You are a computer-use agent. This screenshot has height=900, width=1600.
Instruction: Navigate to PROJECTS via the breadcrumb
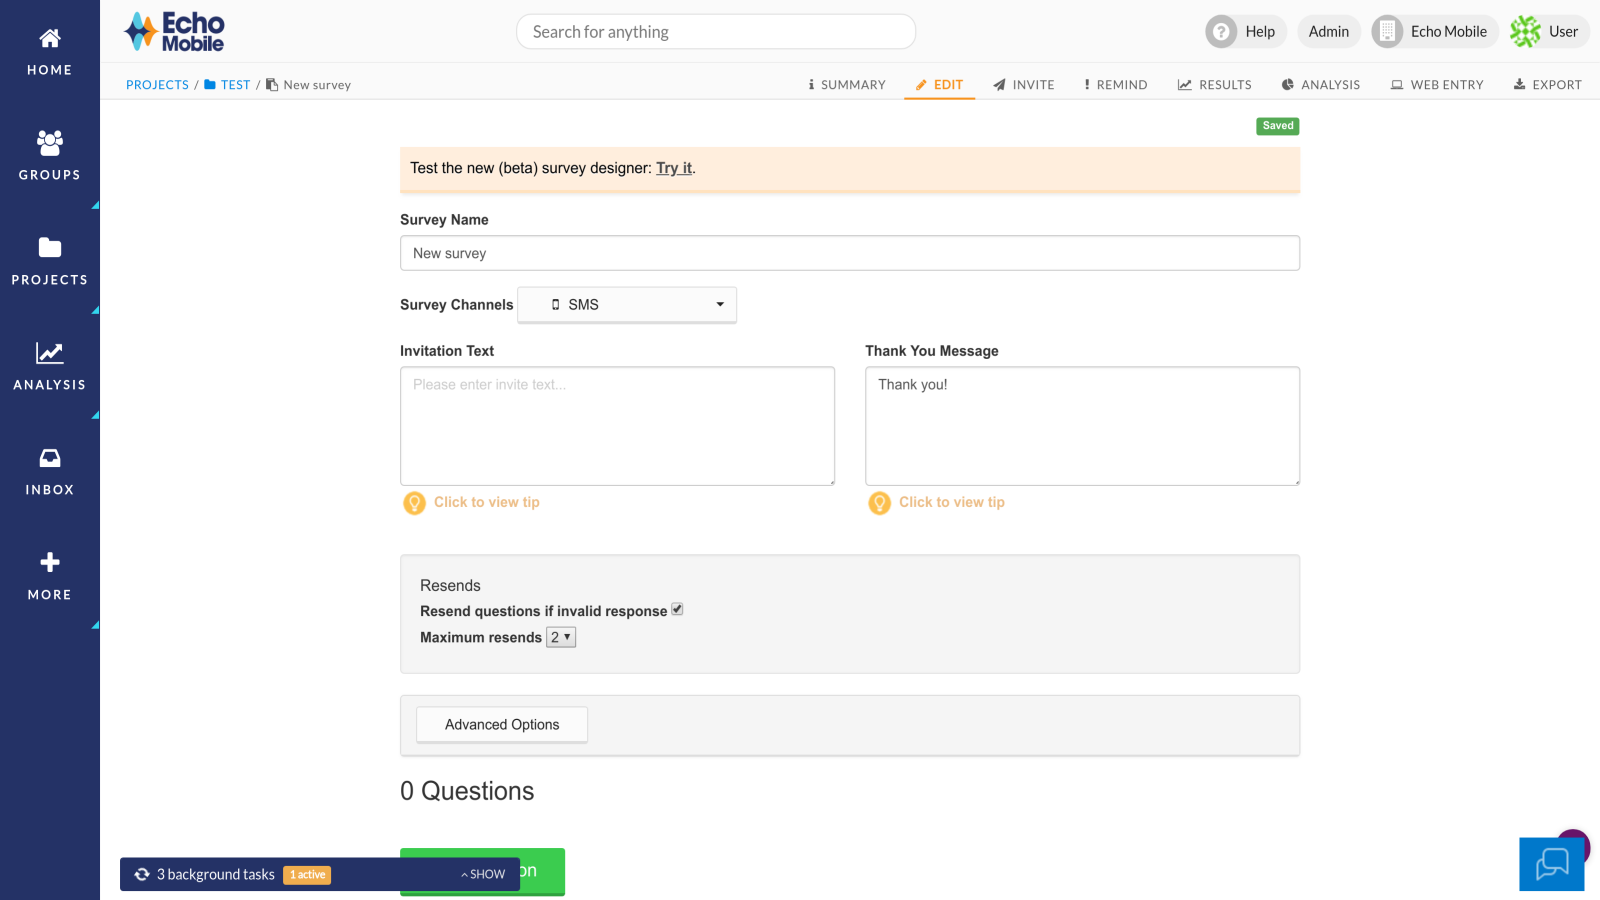coord(157,84)
